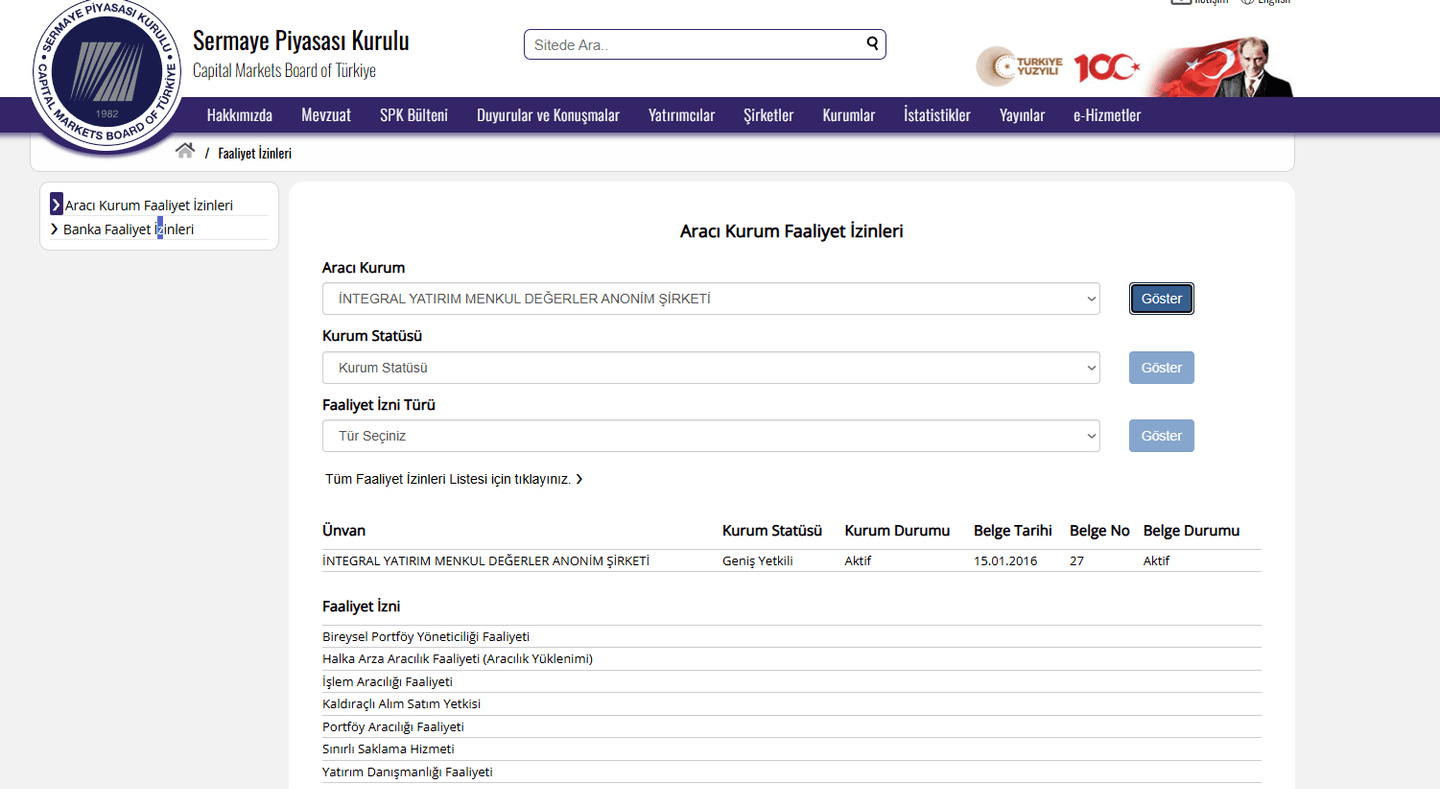1440x789 pixels.
Task: Click the home icon in the breadcrumb
Action: click(x=184, y=151)
